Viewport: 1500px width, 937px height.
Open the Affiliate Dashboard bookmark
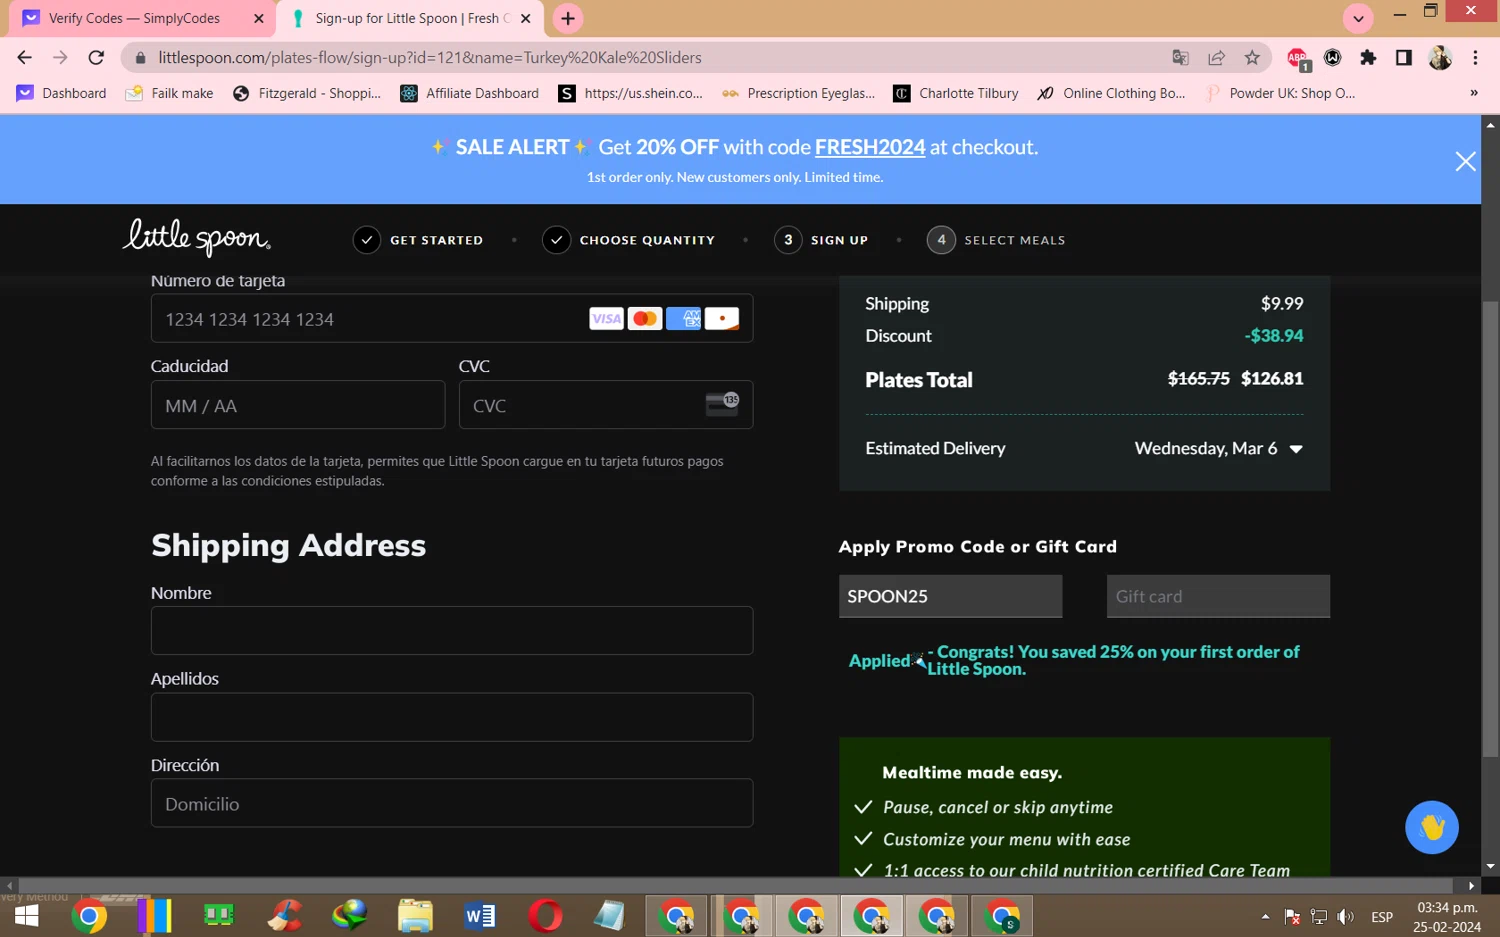(469, 93)
